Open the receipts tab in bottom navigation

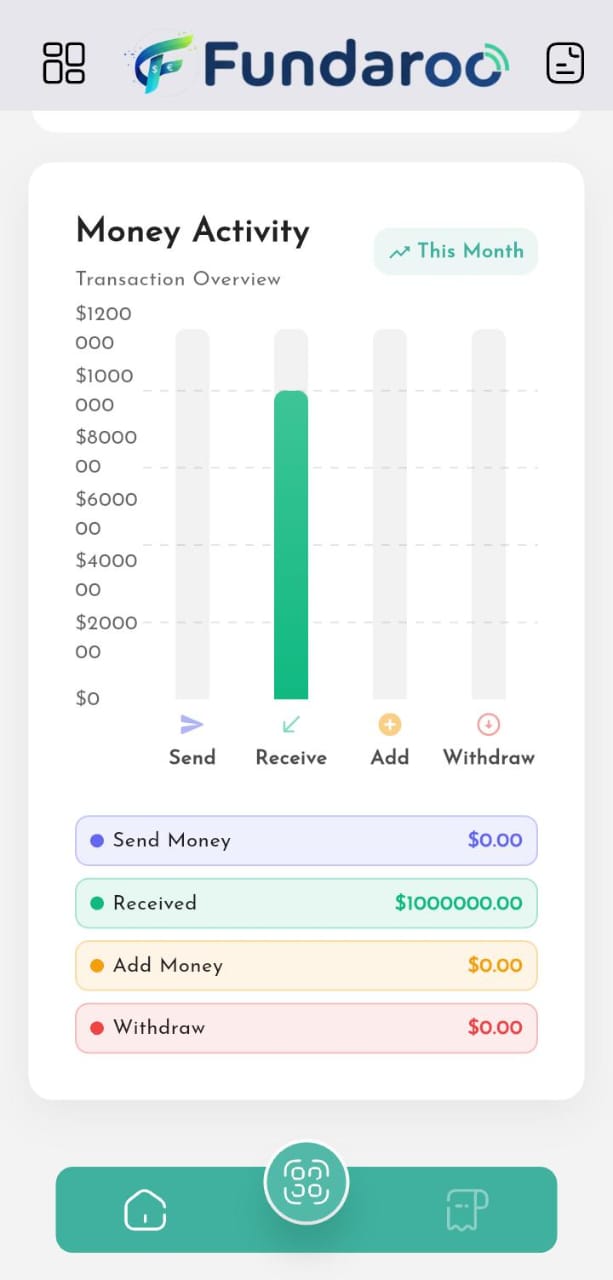pos(467,1210)
